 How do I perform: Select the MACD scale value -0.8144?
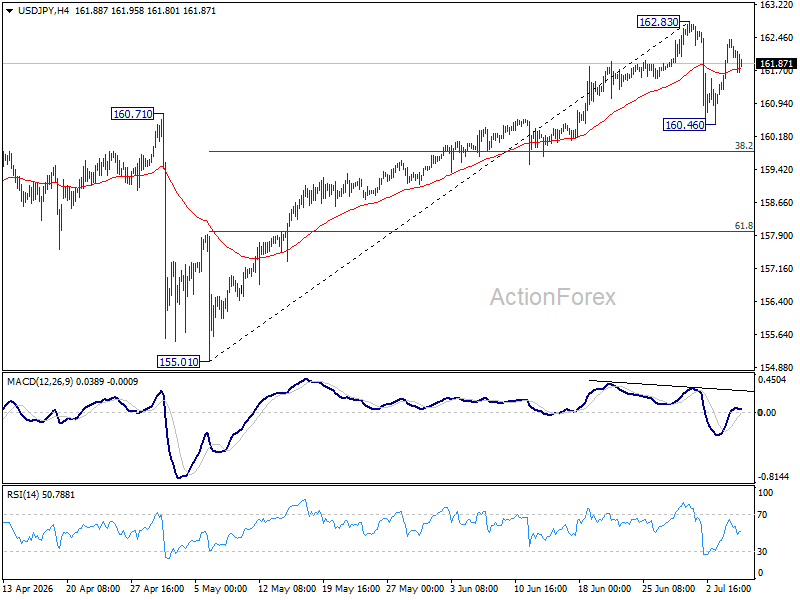coord(773,477)
